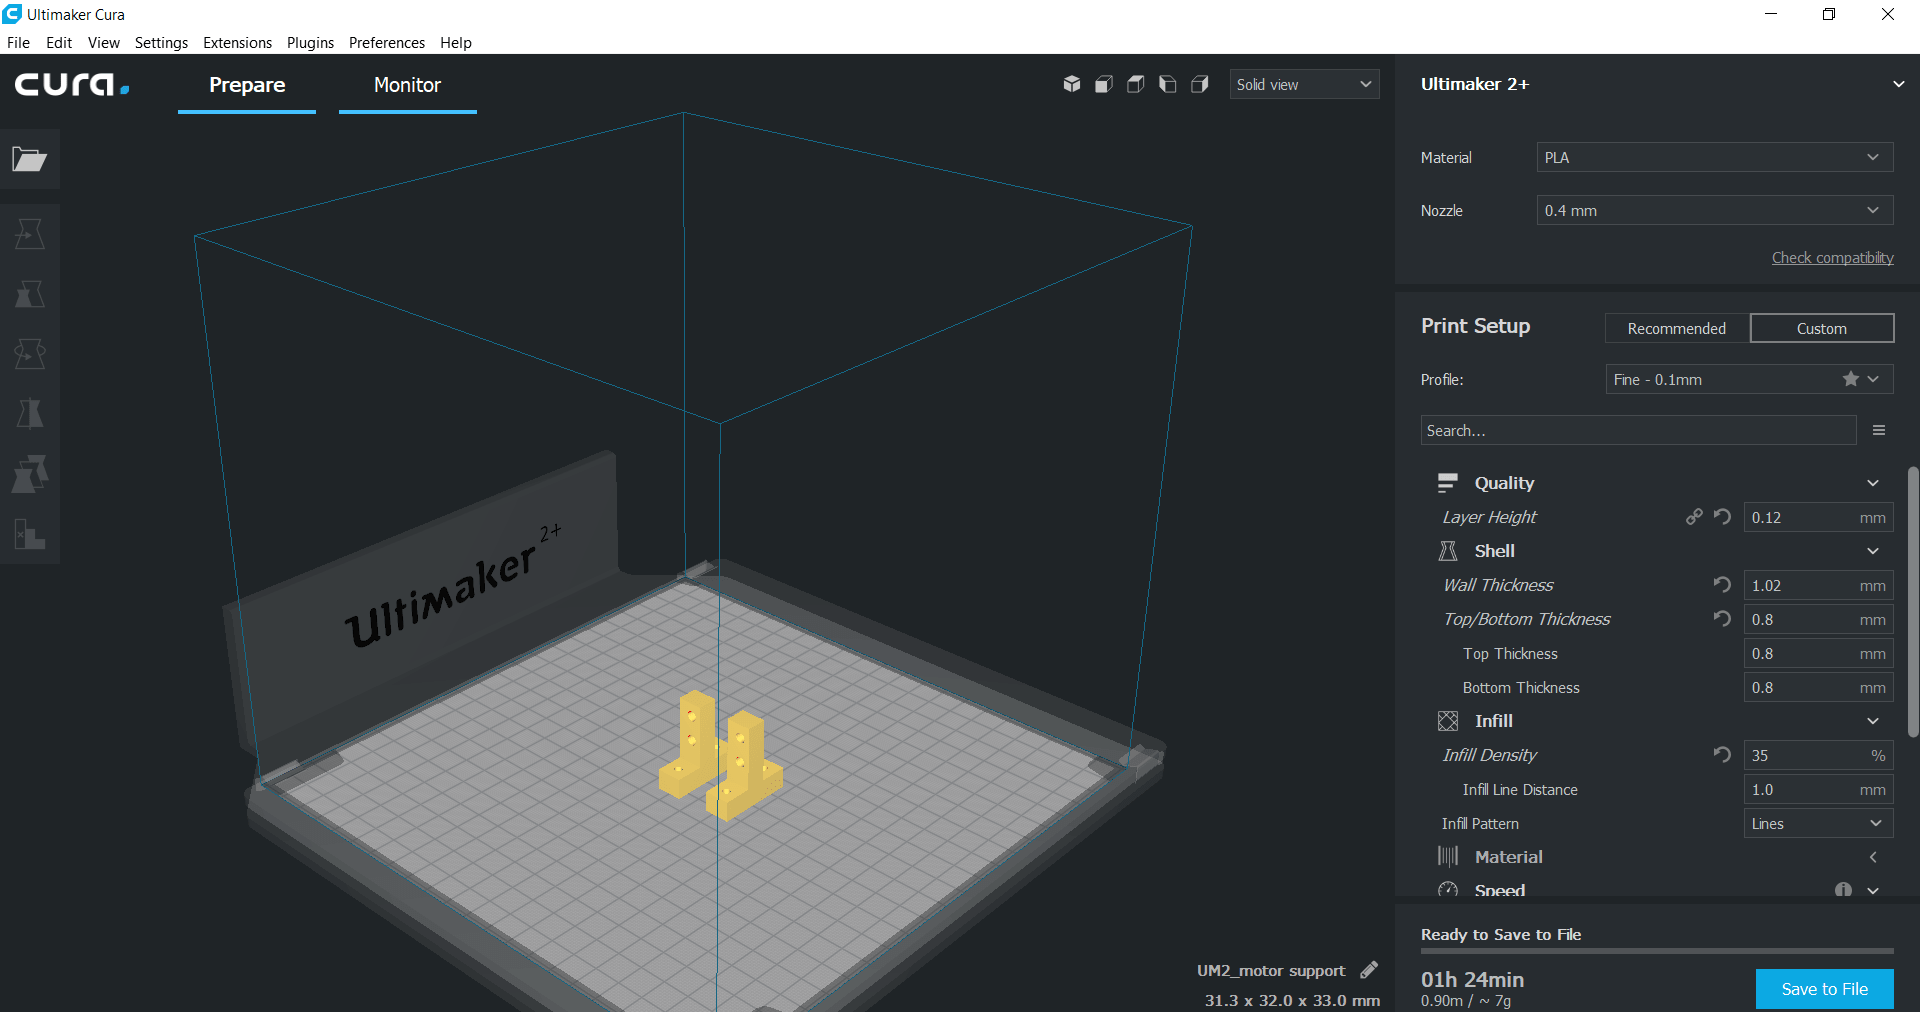Open the Help menu
Image resolution: width=1920 pixels, height=1012 pixels.
tap(455, 42)
